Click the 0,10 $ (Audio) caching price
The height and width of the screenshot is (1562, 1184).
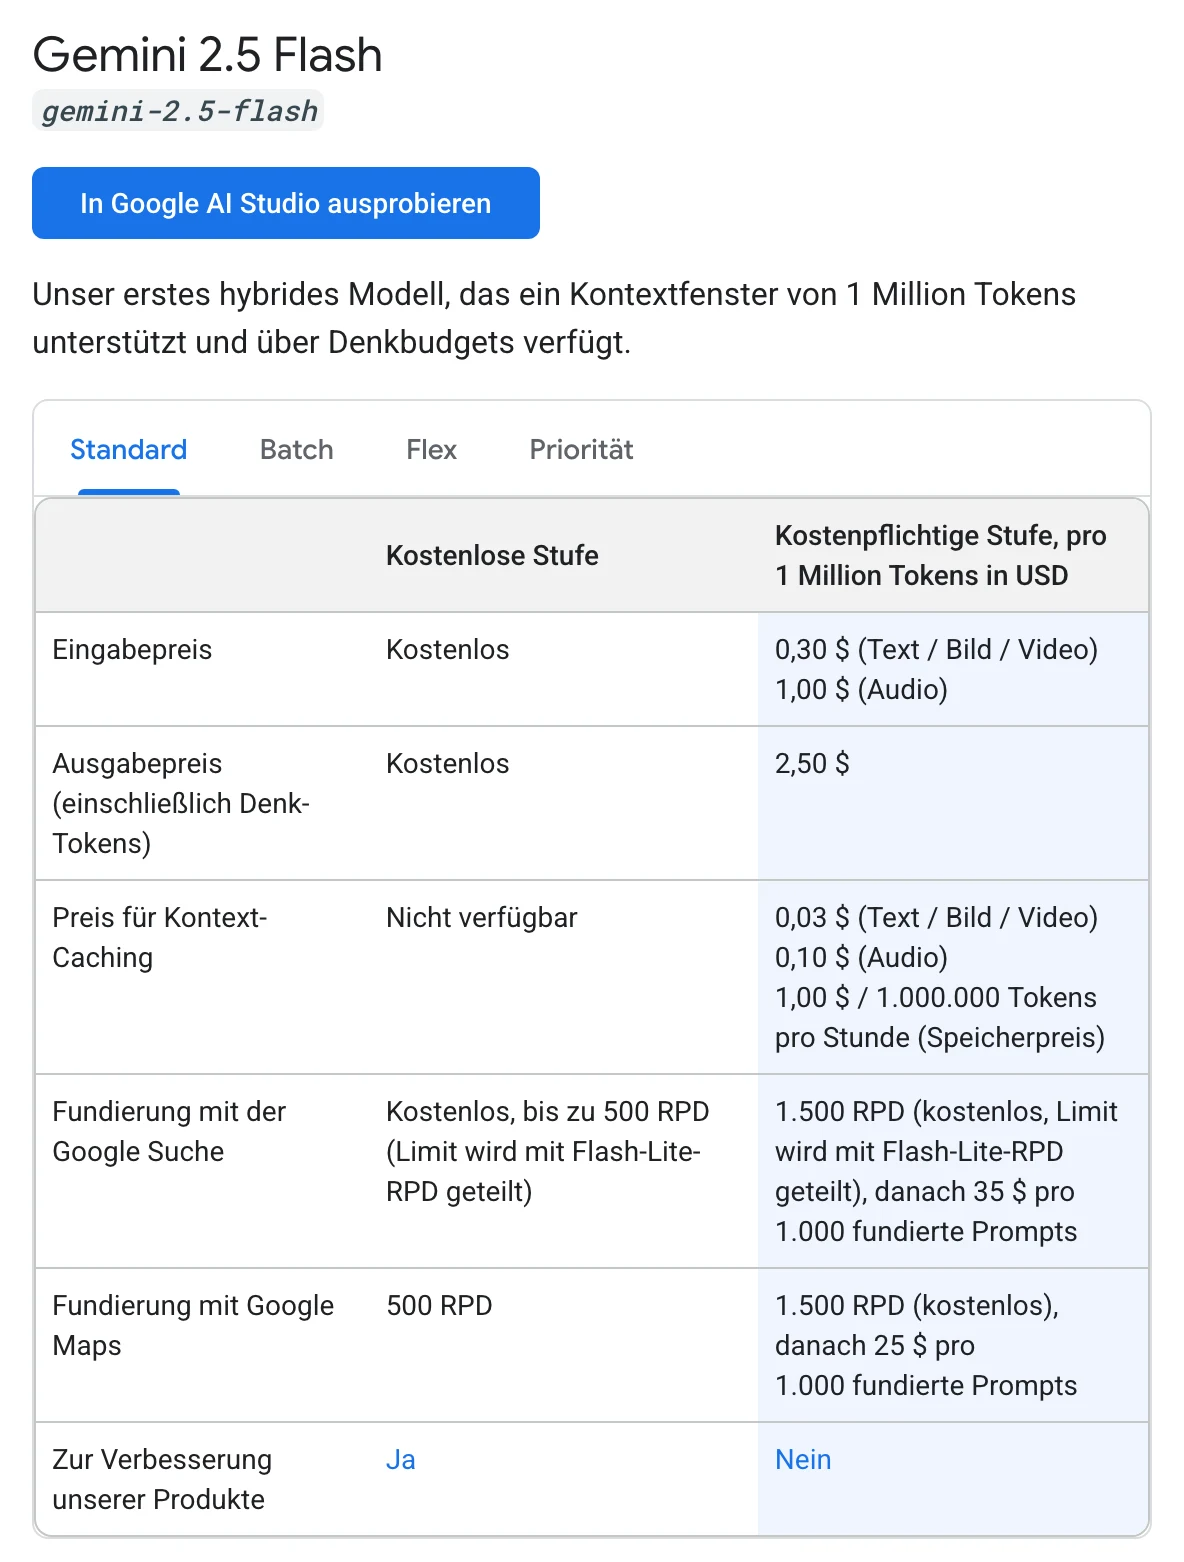pyautogui.click(x=861, y=958)
